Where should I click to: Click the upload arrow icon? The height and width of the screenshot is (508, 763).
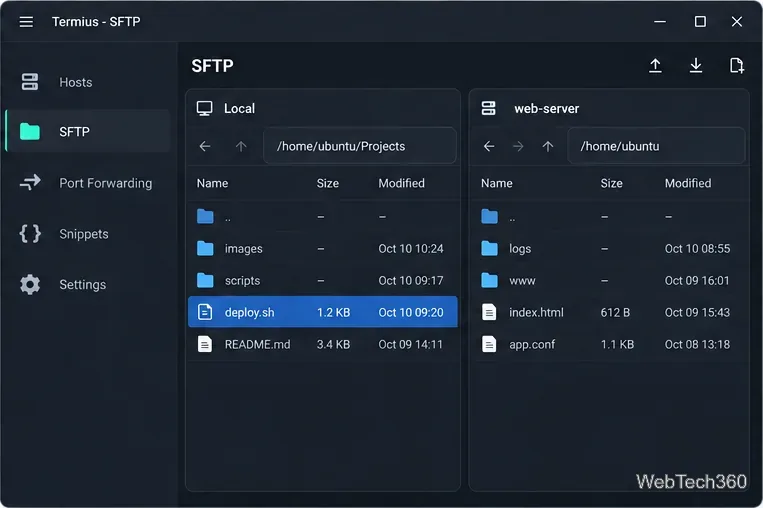[655, 65]
